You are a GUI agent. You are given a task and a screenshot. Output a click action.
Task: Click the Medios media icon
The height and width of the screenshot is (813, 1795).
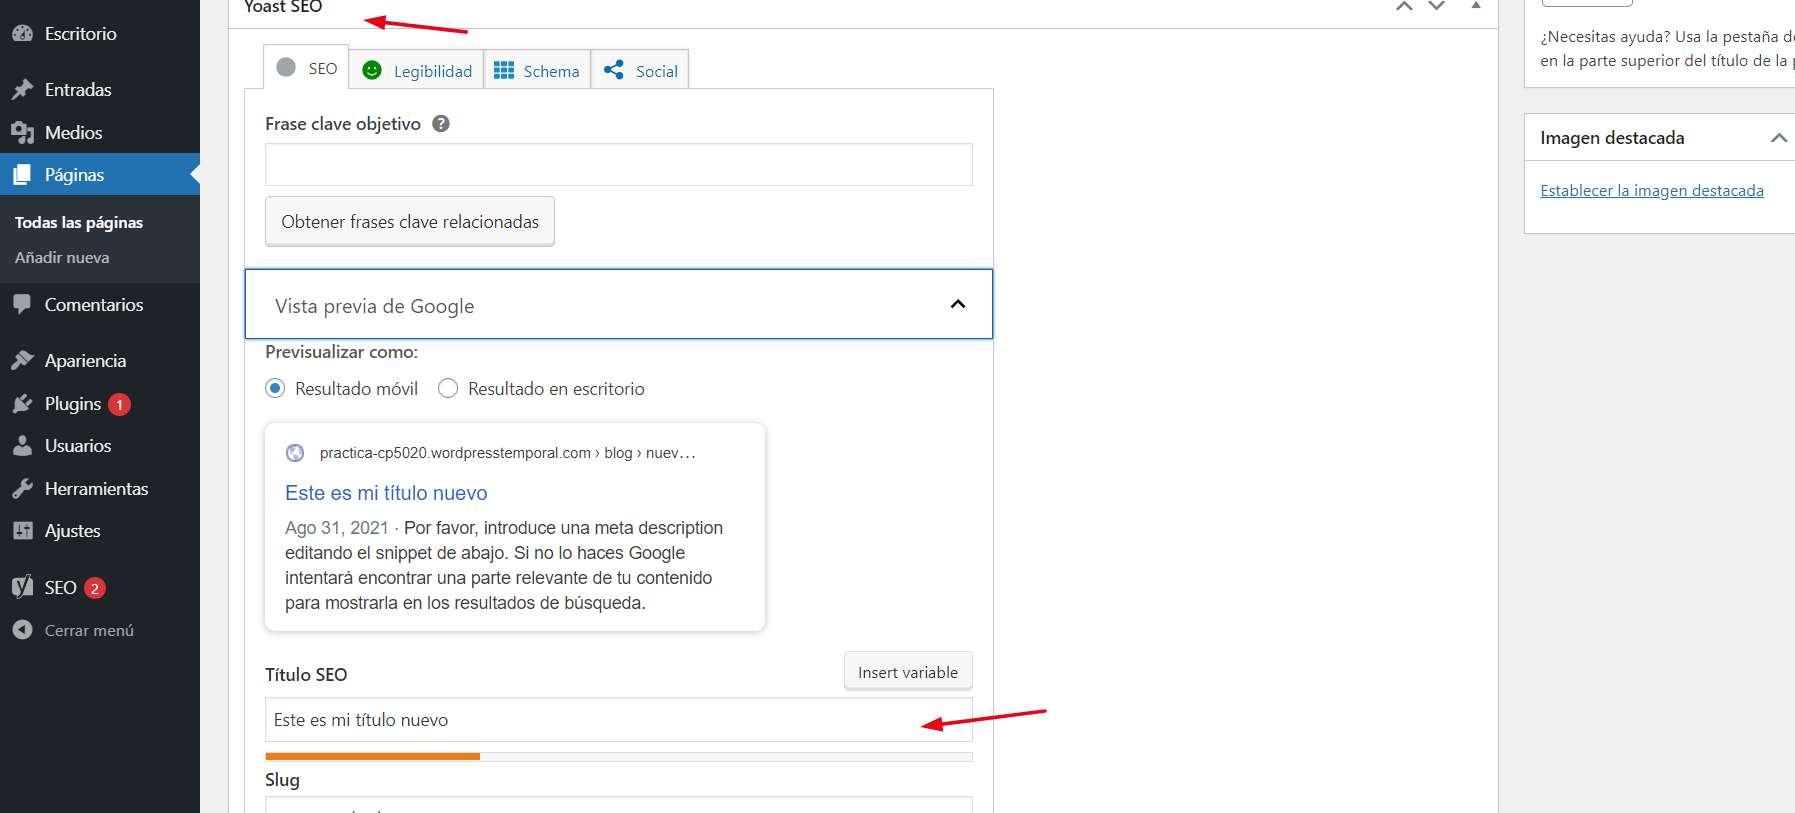point(22,132)
